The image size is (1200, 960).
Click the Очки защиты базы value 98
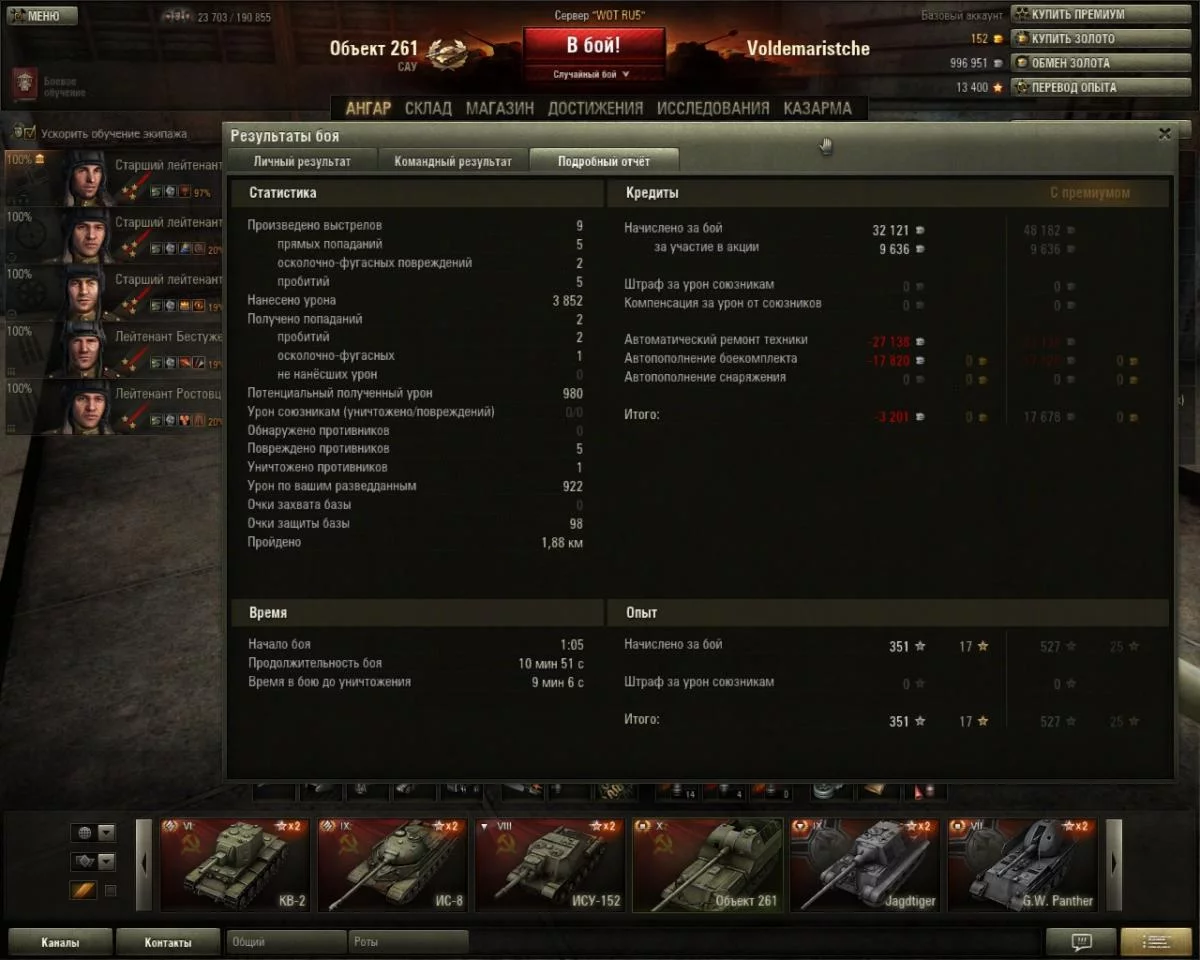point(576,524)
